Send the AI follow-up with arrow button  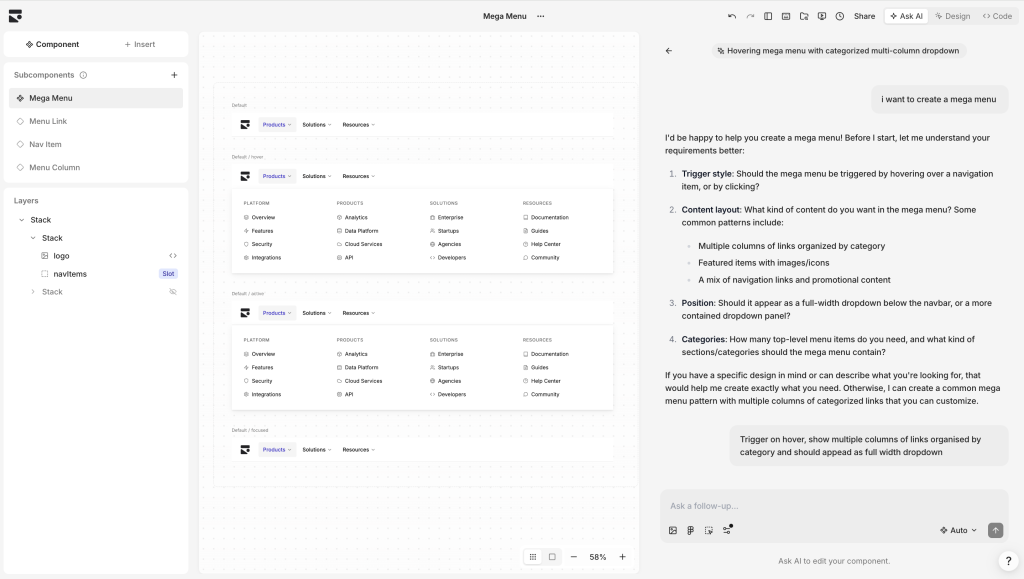coord(995,530)
